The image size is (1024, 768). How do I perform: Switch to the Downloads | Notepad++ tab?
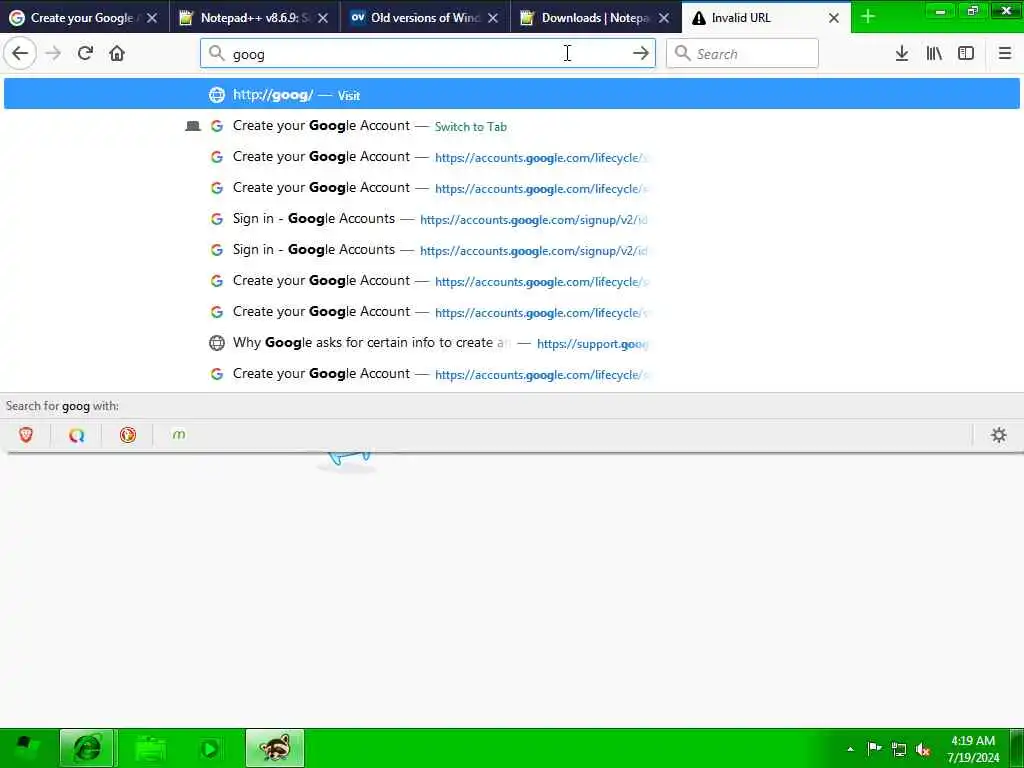[x=596, y=18]
